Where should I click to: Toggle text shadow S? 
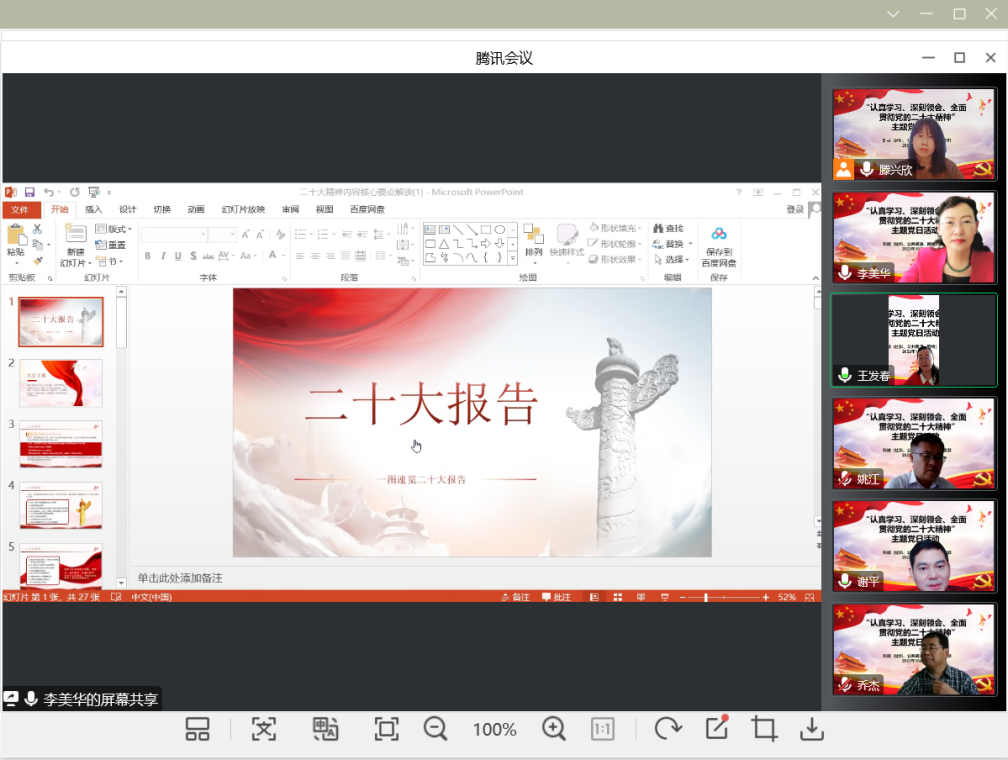[x=193, y=256]
